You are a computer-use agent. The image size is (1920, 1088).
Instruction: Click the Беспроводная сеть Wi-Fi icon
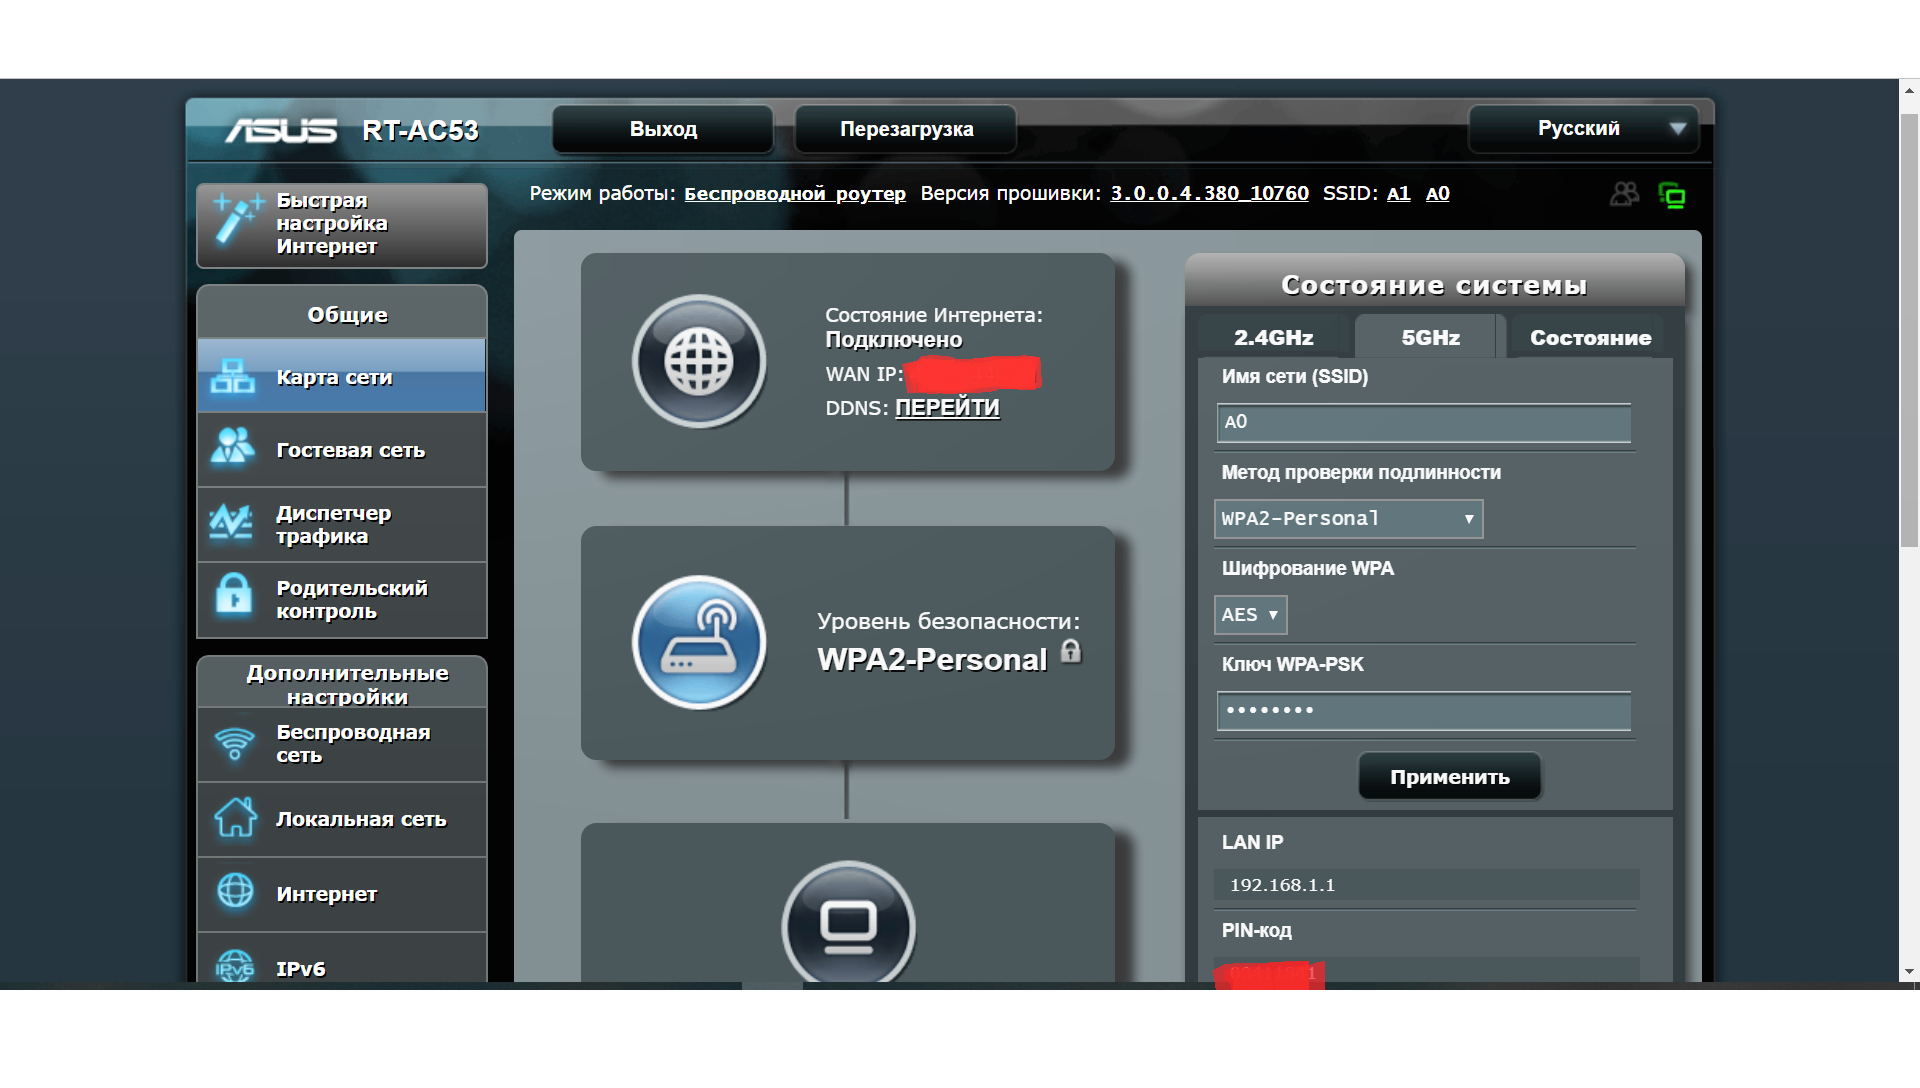[235, 743]
